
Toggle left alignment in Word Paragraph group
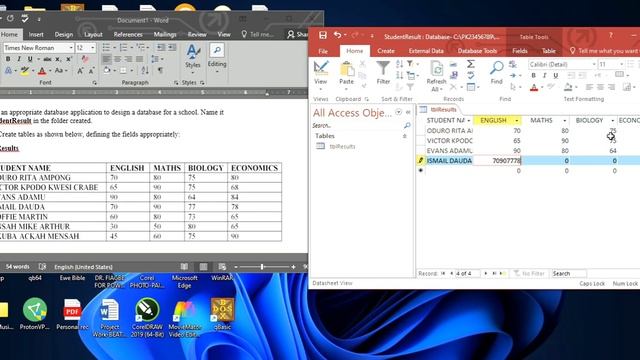click(x=107, y=60)
